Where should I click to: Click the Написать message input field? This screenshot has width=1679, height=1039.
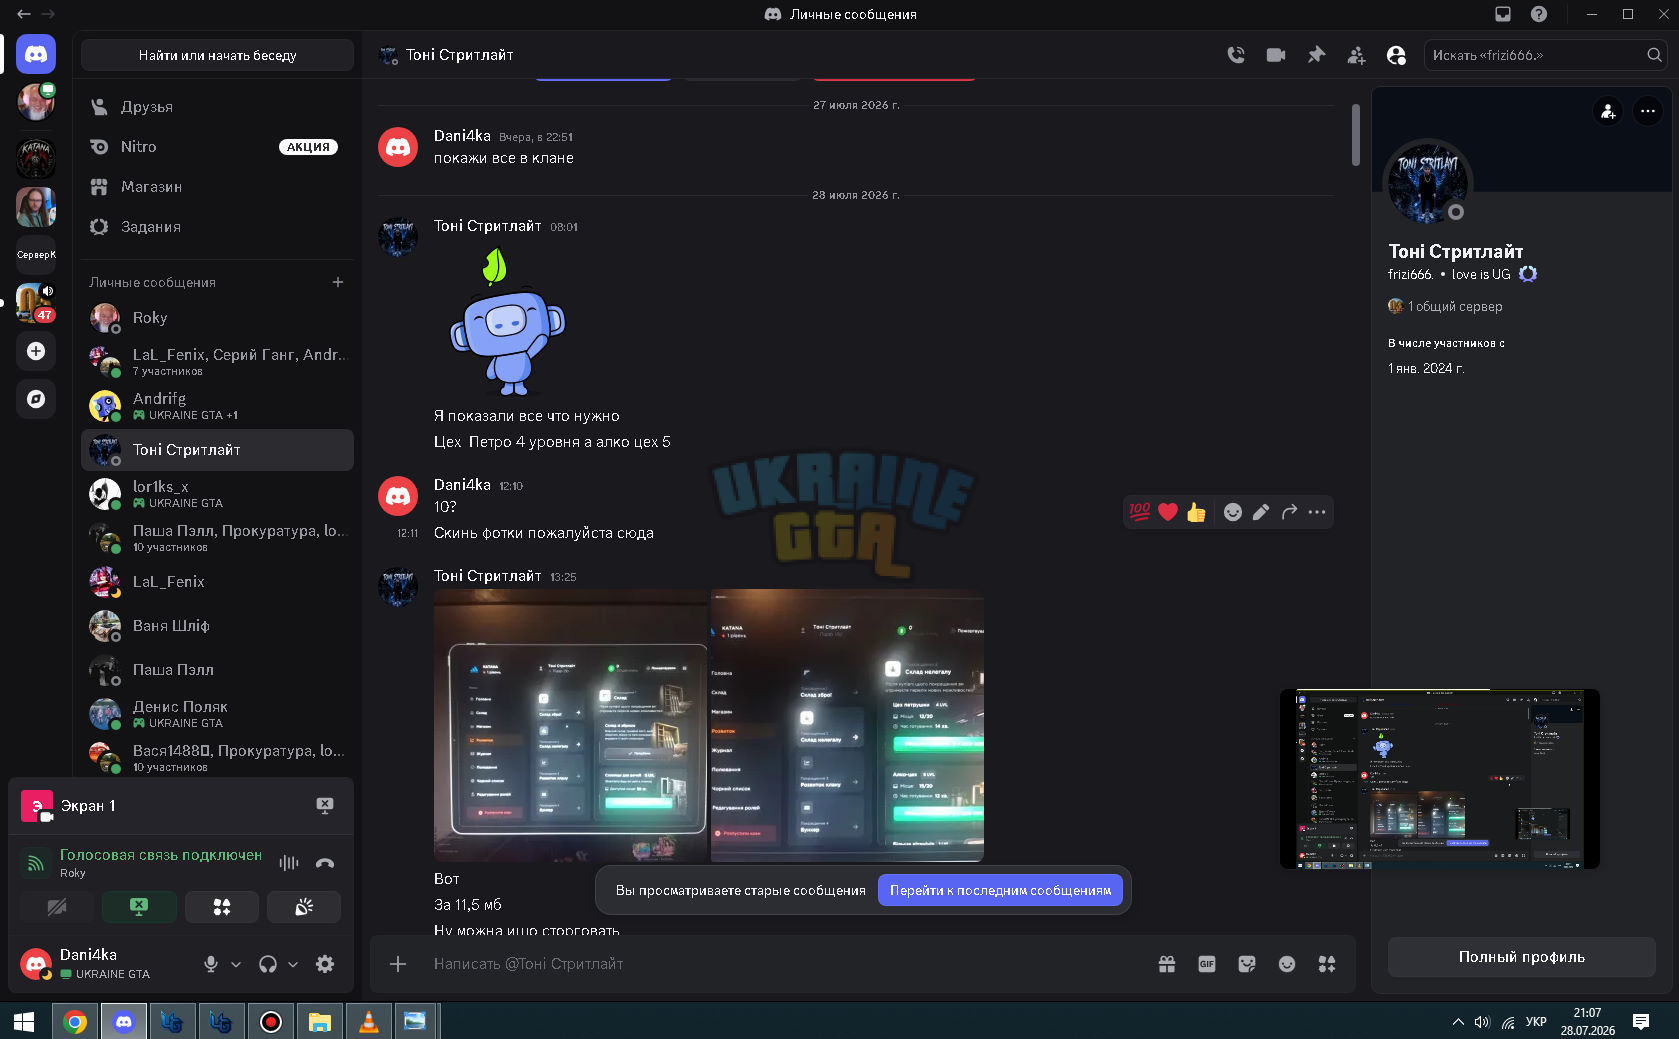tap(780, 964)
